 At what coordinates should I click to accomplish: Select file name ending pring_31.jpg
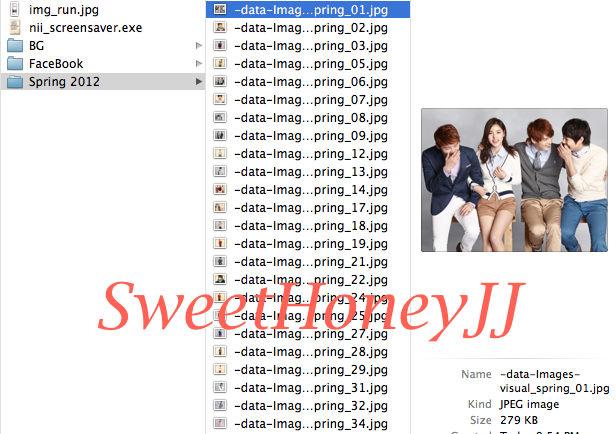point(311,388)
